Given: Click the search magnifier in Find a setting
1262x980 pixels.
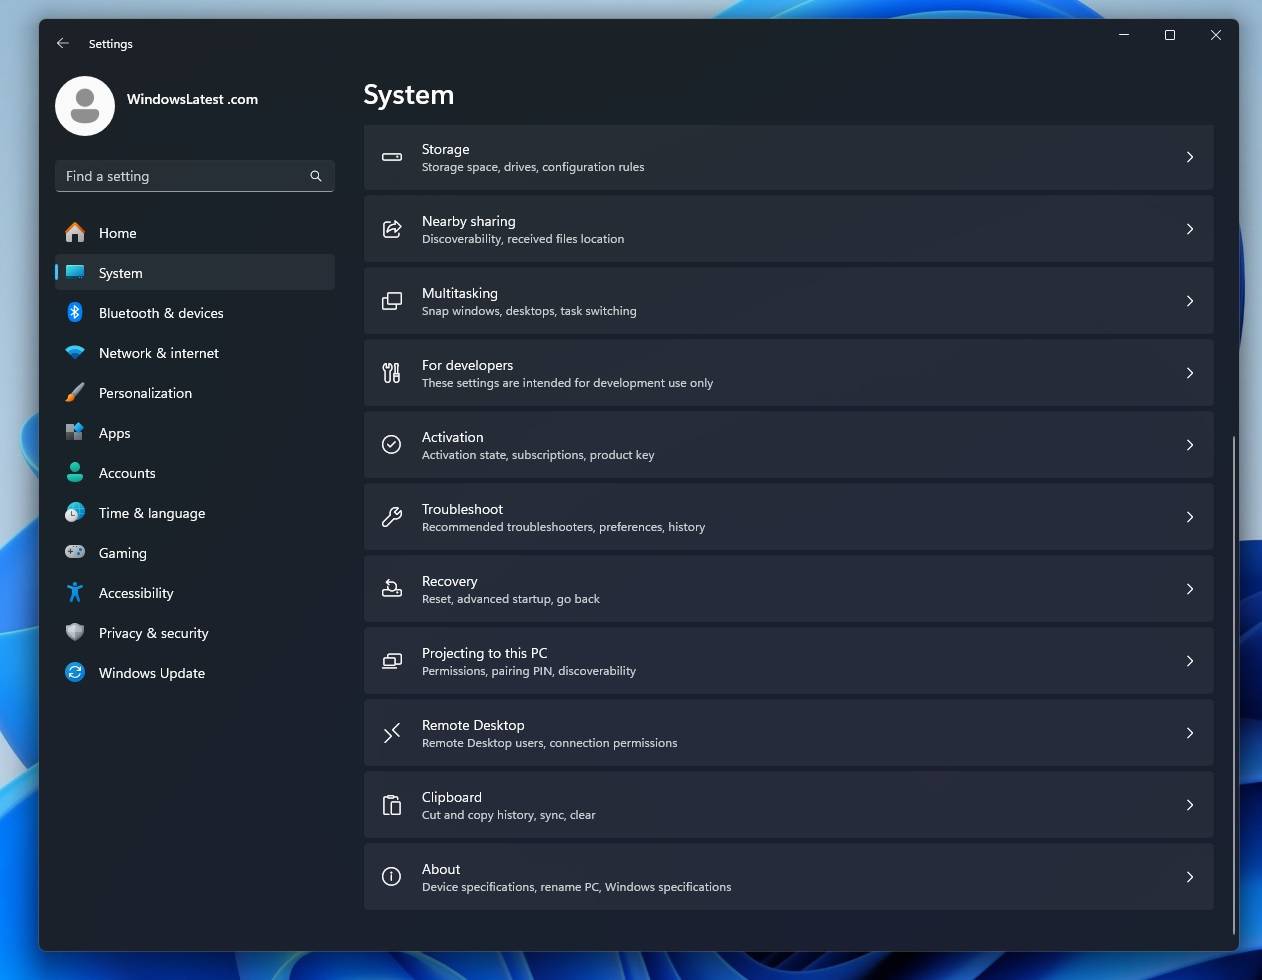Looking at the screenshot, I should [x=316, y=176].
